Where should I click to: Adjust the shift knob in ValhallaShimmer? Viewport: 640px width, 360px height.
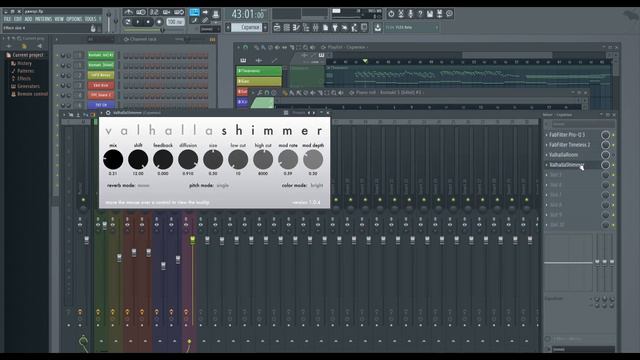pyautogui.click(x=138, y=159)
